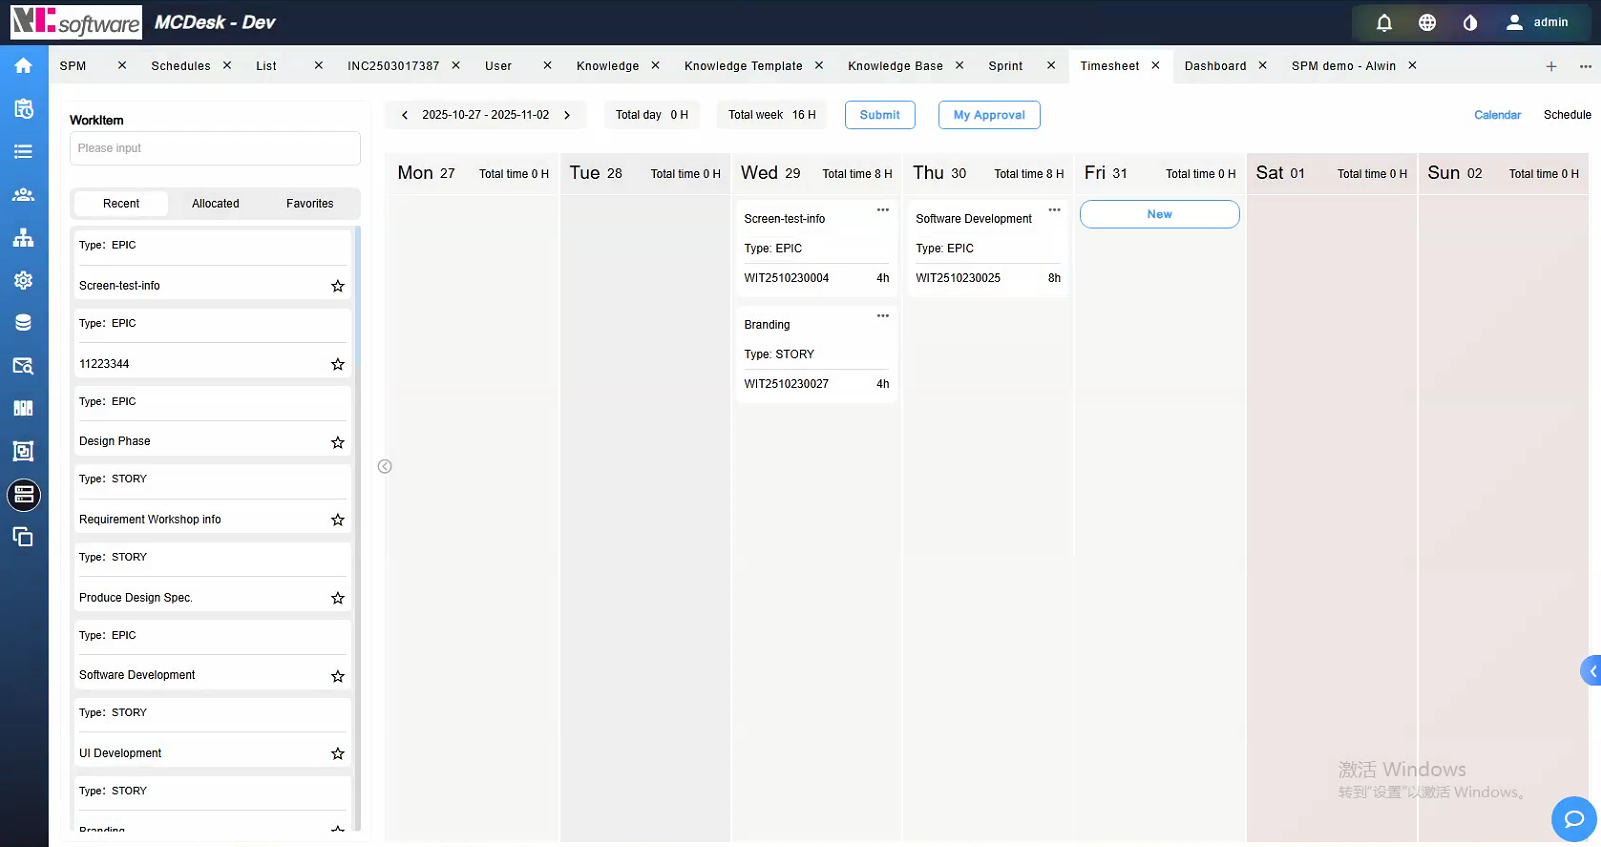Add New entry on Friday 31
The image size is (1601, 847).
tap(1160, 214)
